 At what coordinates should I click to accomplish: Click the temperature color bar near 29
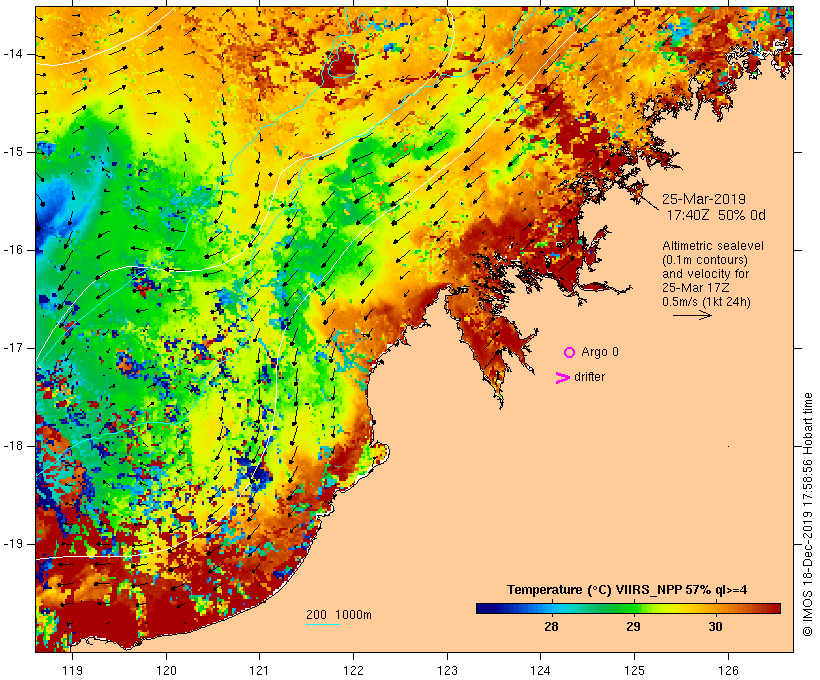click(633, 608)
